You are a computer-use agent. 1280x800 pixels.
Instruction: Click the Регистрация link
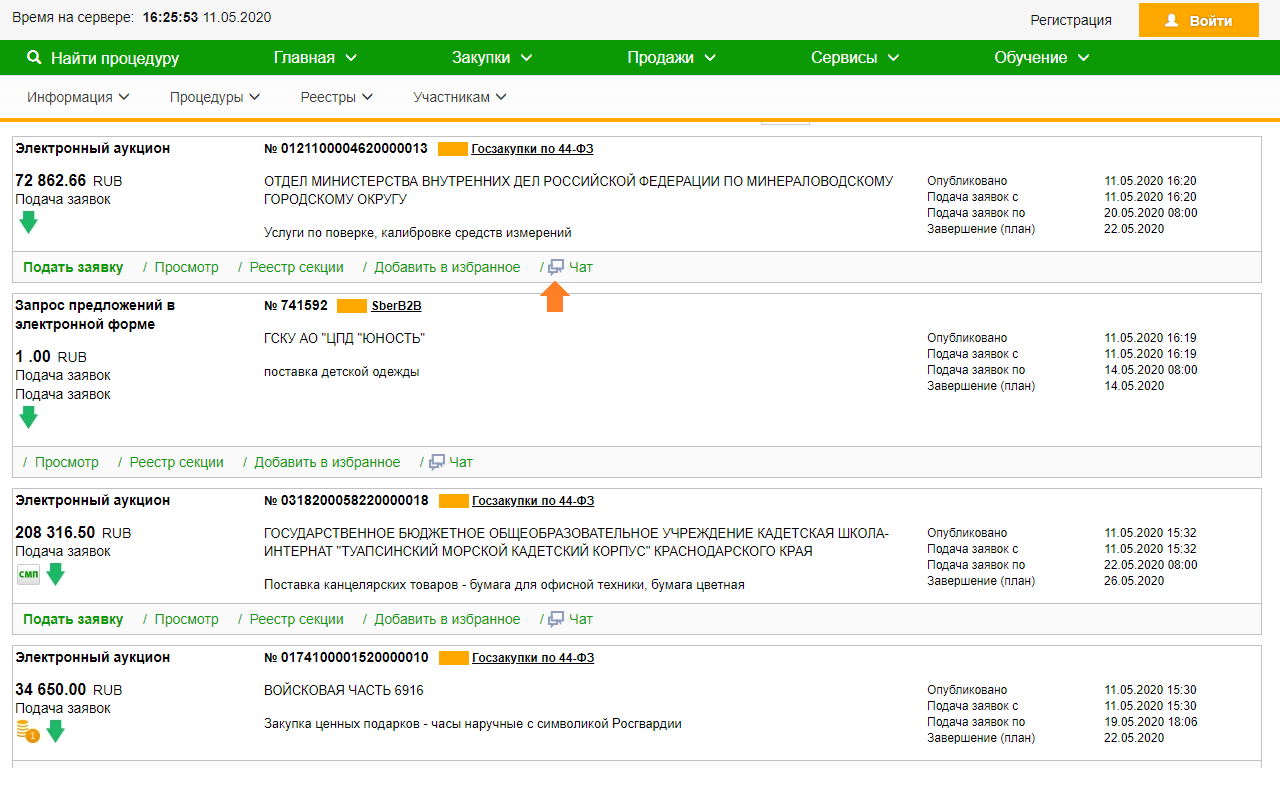click(x=1071, y=20)
